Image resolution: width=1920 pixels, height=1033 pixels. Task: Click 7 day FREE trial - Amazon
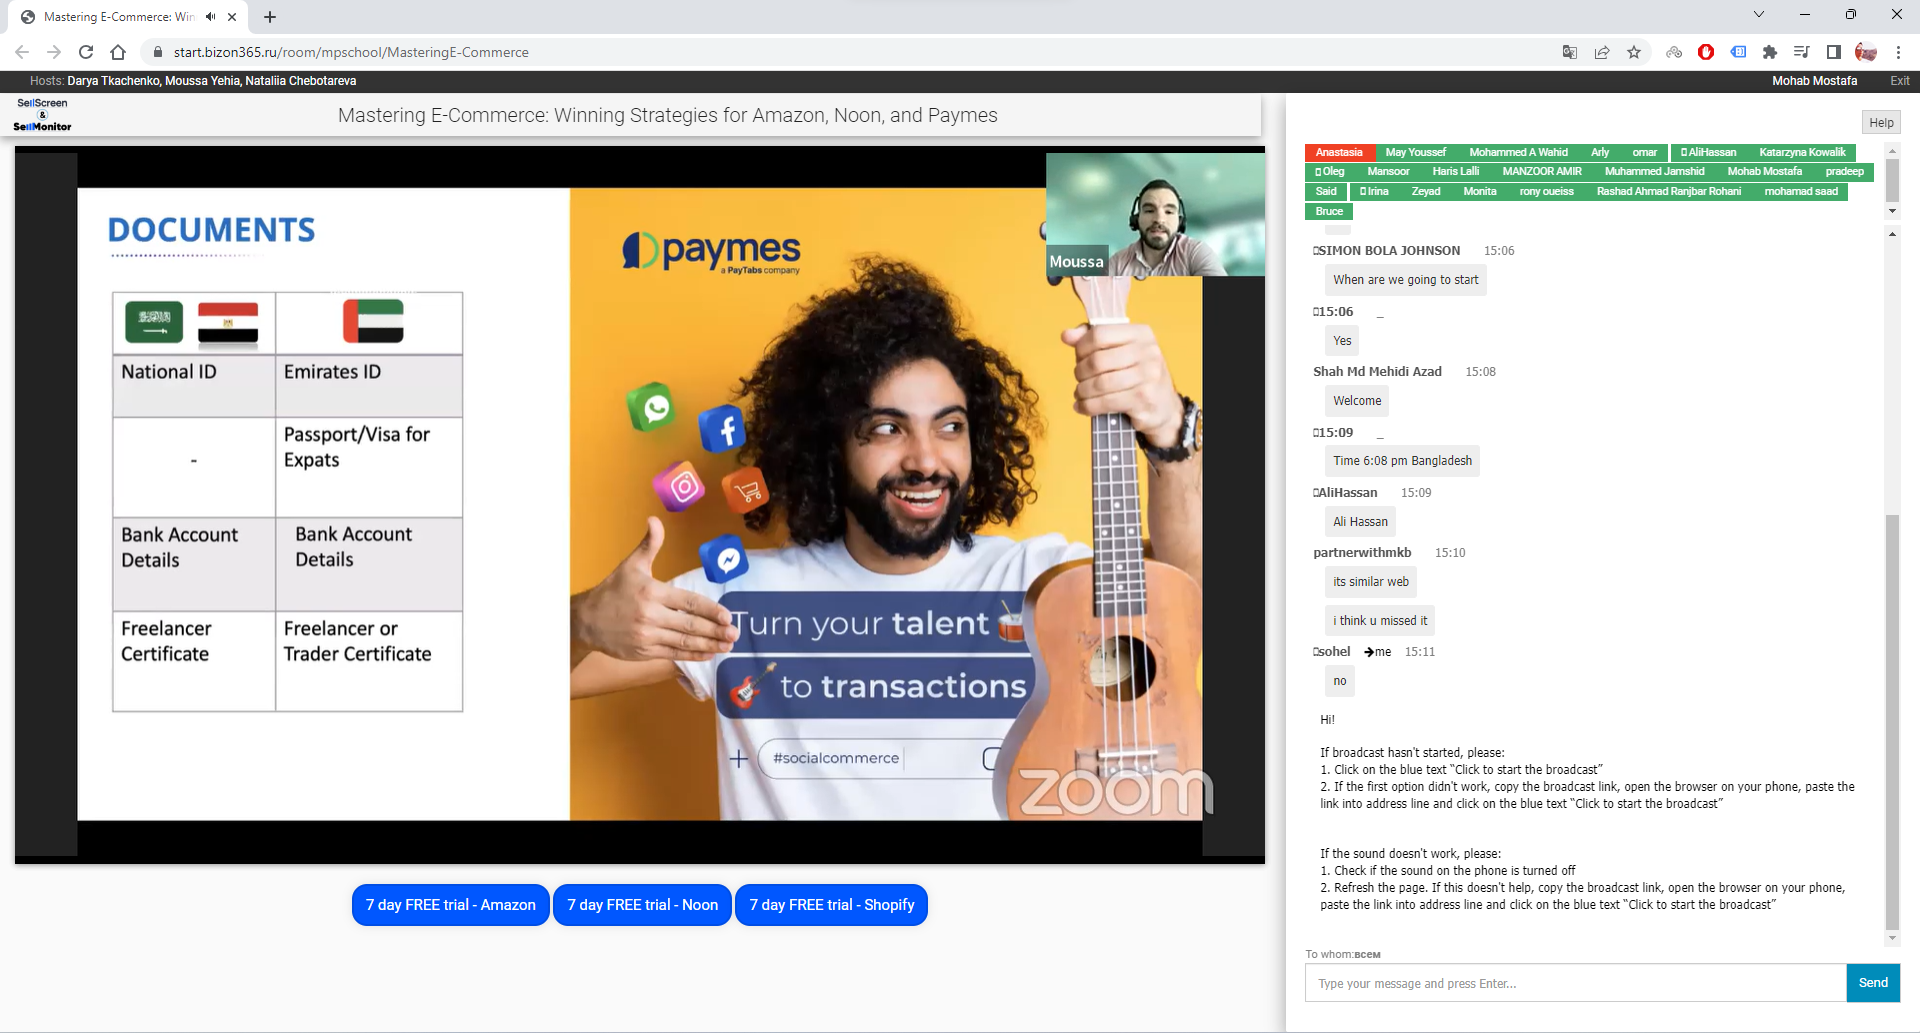pos(451,905)
